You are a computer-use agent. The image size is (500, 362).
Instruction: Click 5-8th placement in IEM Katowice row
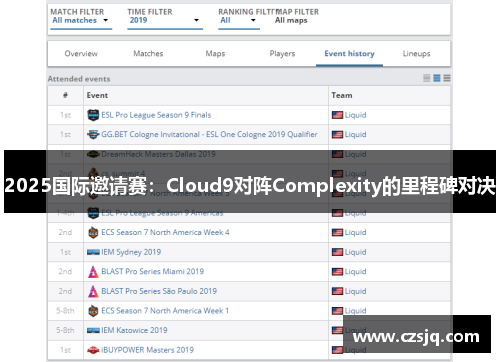pos(65,330)
